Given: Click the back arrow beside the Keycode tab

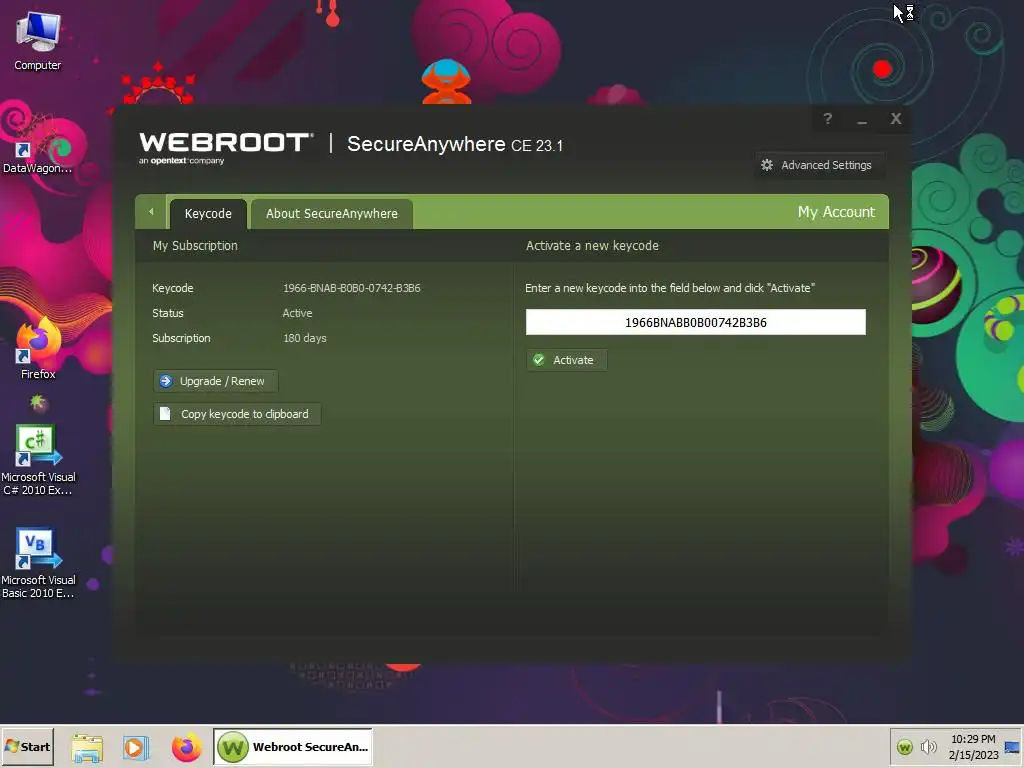Looking at the screenshot, I should click(x=151, y=212).
